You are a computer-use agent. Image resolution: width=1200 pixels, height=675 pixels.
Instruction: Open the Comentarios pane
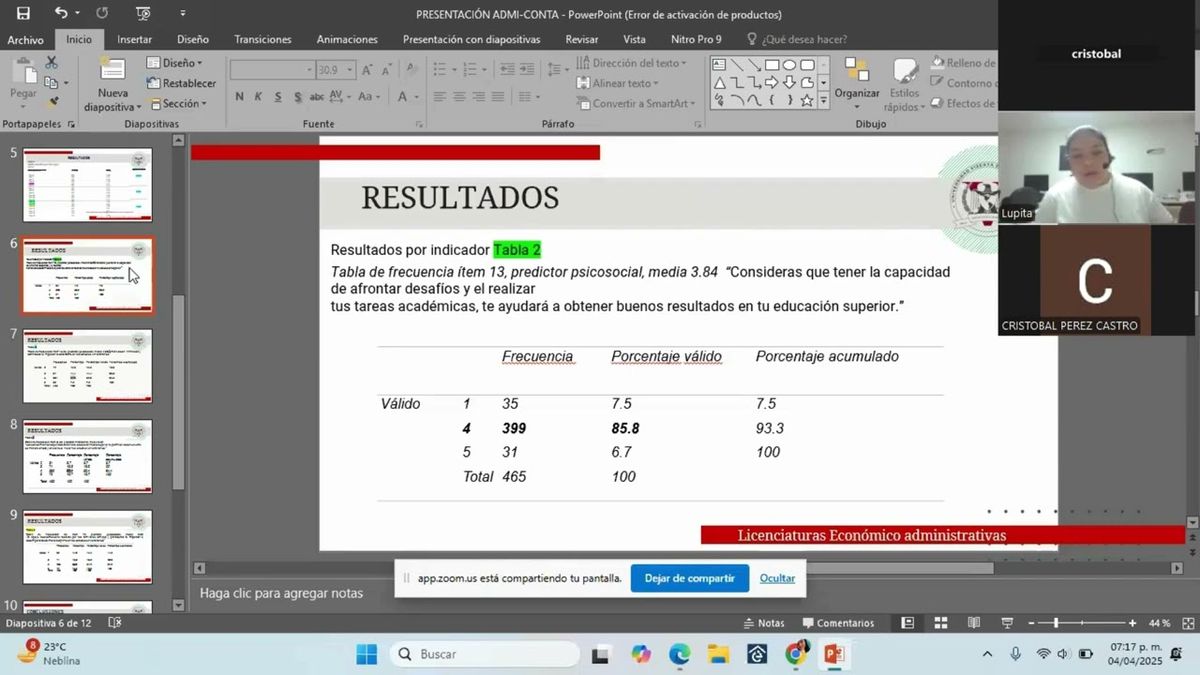point(838,623)
